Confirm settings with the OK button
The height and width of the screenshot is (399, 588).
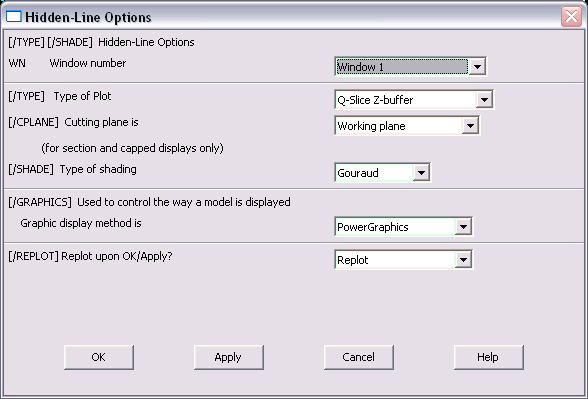pyautogui.click(x=99, y=357)
